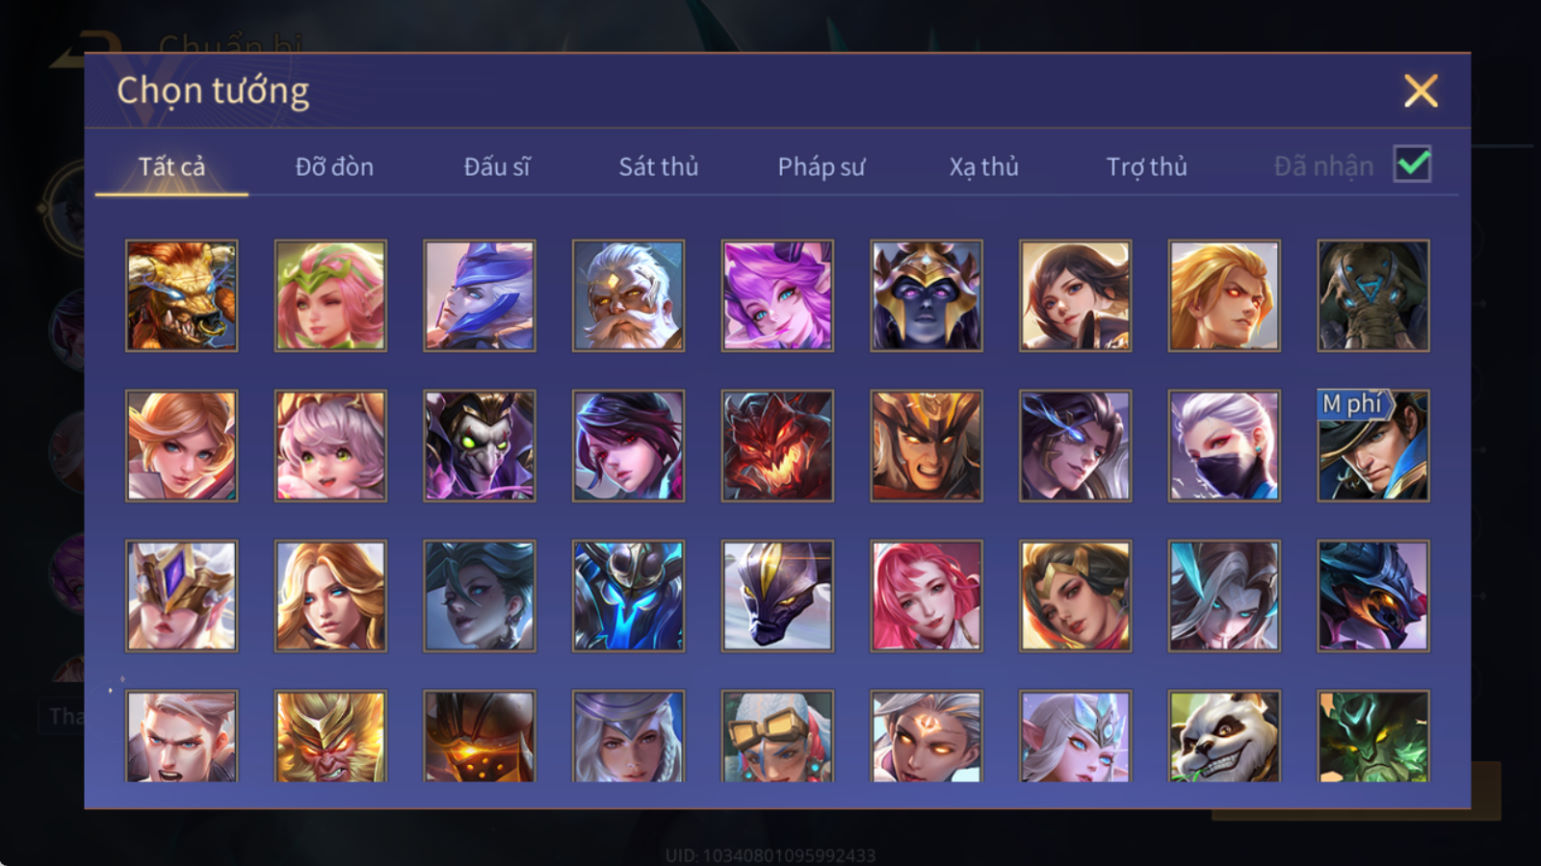The image size is (1541, 866).
Task: Open the 'Đấu sĩ' tab
Action: pyautogui.click(x=497, y=166)
